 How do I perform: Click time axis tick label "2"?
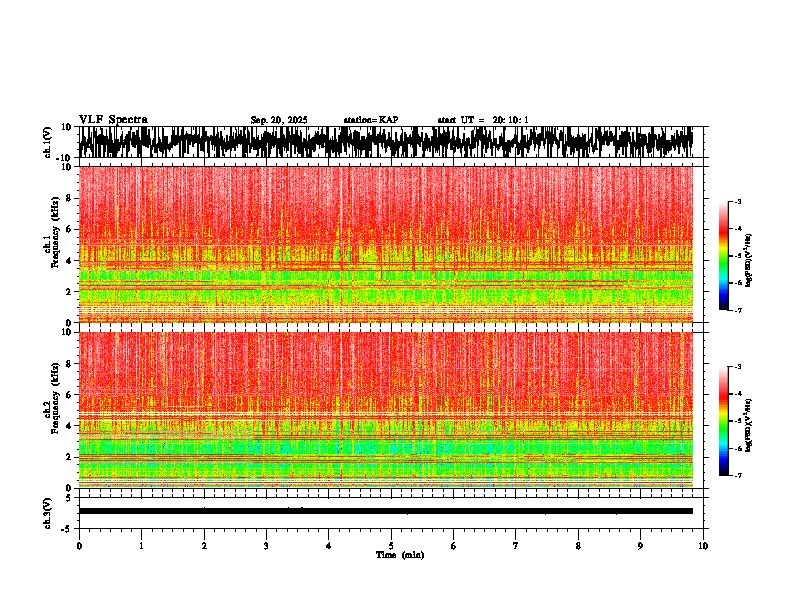pos(204,546)
